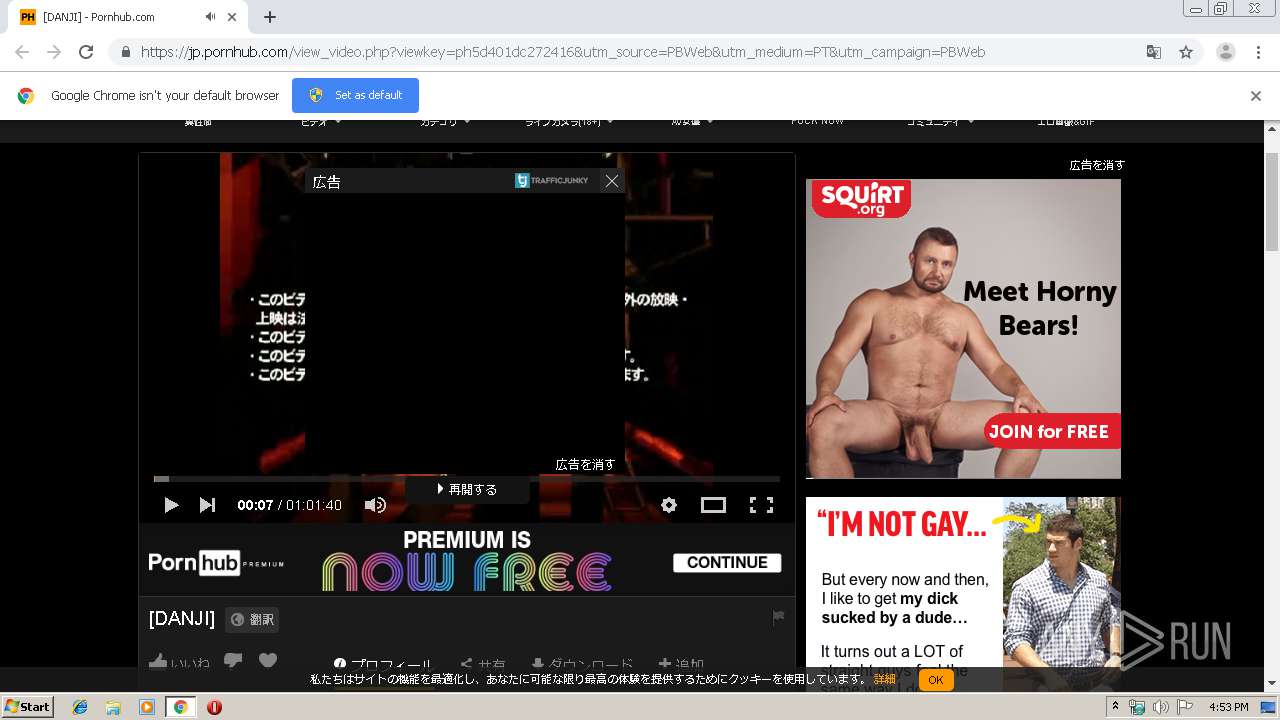Go forward with the forward arrow
The width and height of the screenshot is (1280, 720).
[x=54, y=52]
